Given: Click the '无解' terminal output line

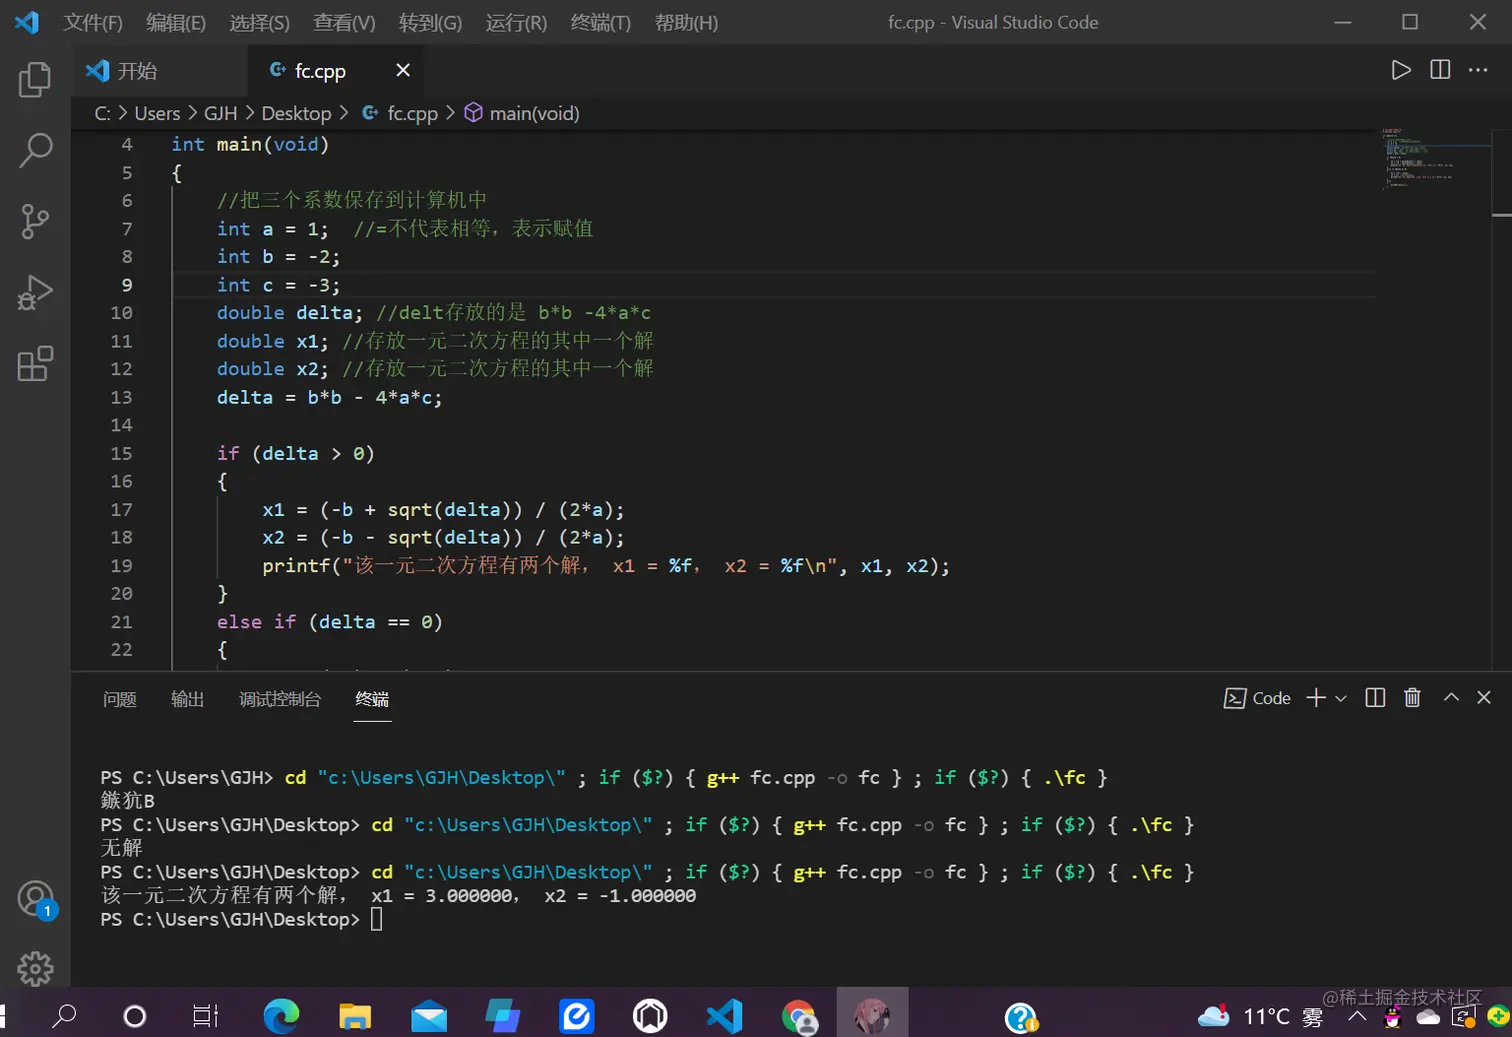Looking at the screenshot, I should point(121,848).
